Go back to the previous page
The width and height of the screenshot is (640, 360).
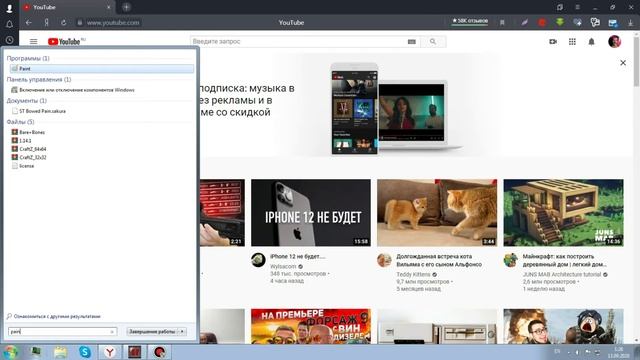click(x=29, y=22)
